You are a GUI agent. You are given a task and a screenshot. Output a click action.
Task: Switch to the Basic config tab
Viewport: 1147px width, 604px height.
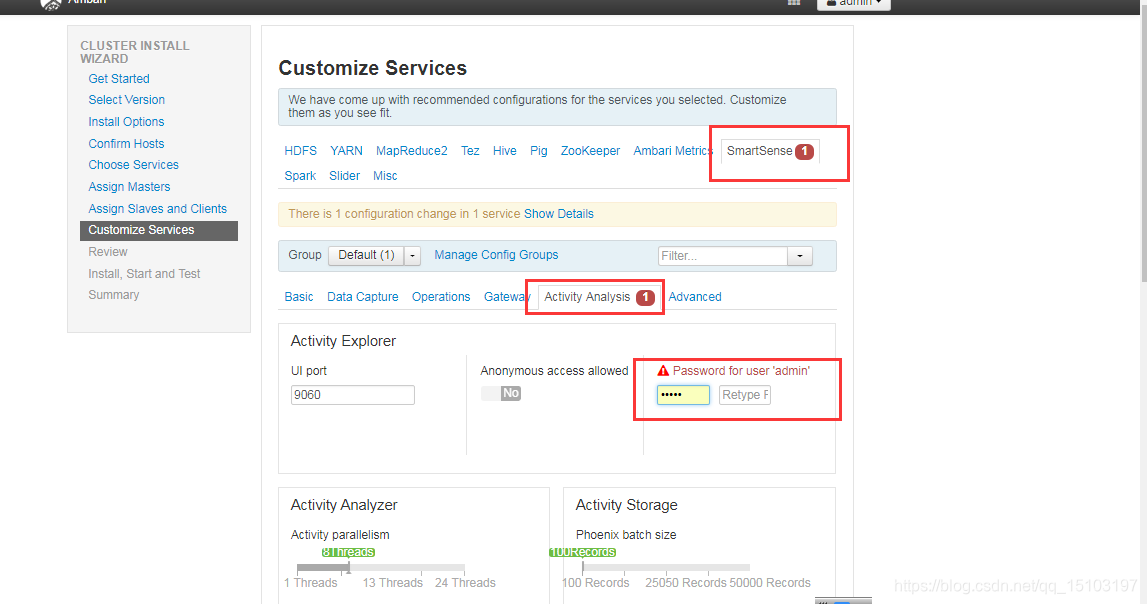coord(298,297)
